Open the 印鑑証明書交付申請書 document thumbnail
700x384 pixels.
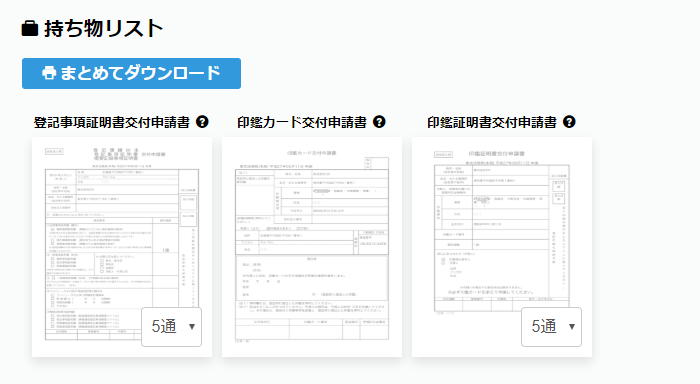(502, 247)
